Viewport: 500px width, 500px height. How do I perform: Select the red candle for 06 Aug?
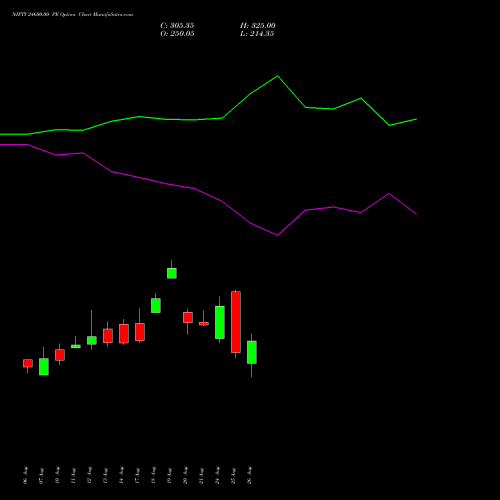click(x=28, y=363)
